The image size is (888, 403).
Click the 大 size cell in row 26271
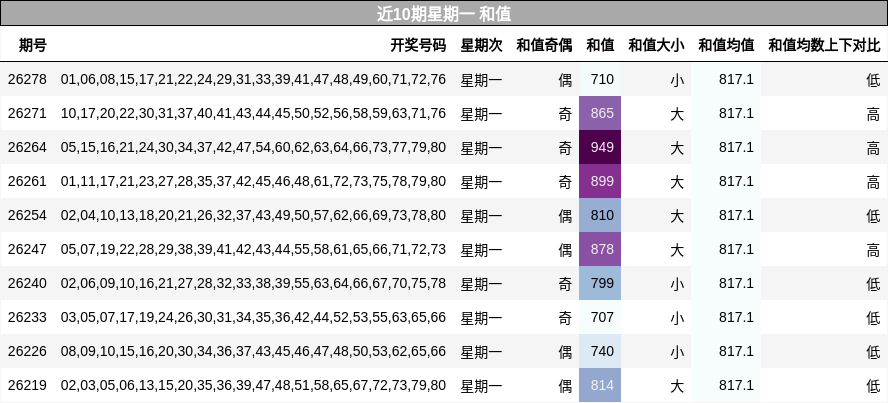(677, 114)
